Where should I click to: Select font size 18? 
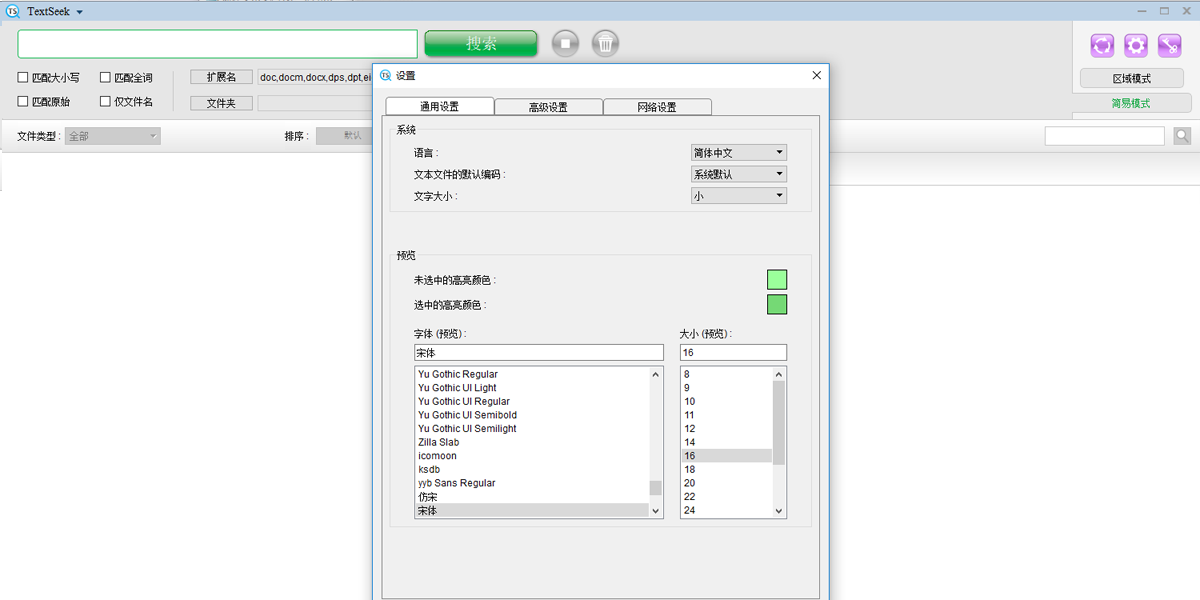pos(726,469)
